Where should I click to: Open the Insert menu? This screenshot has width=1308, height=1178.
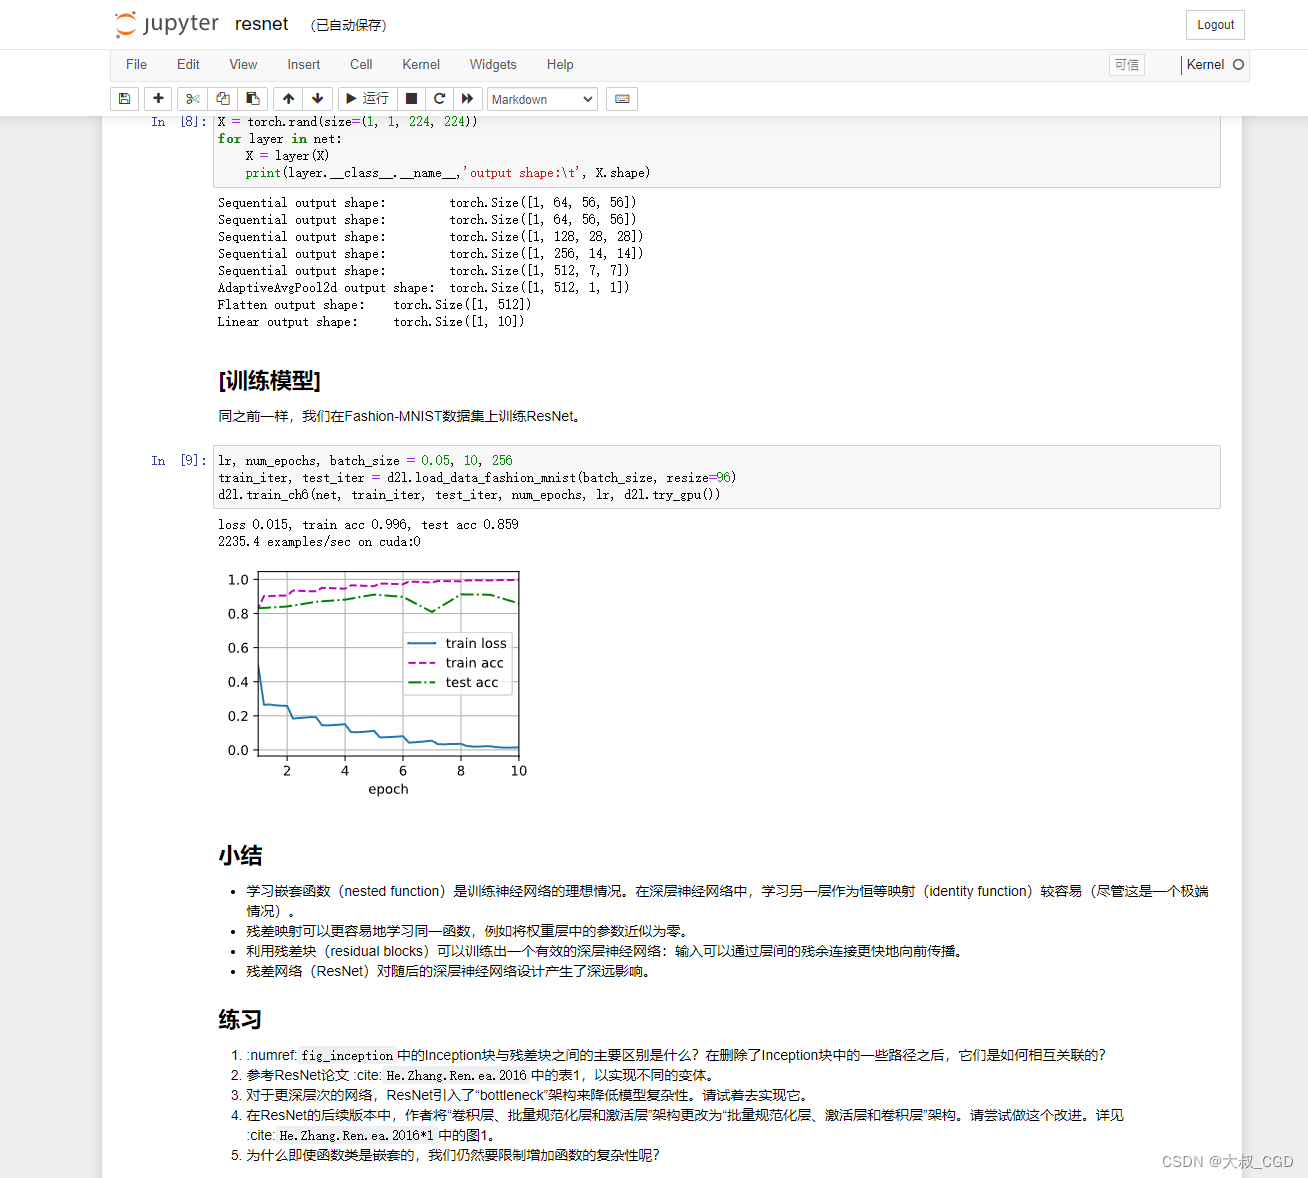coord(304,65)
